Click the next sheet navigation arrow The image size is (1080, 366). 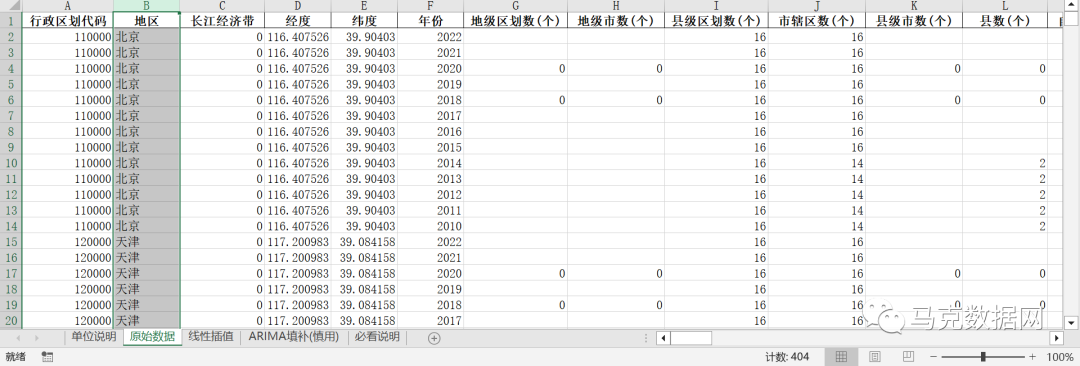pos(36,338)
